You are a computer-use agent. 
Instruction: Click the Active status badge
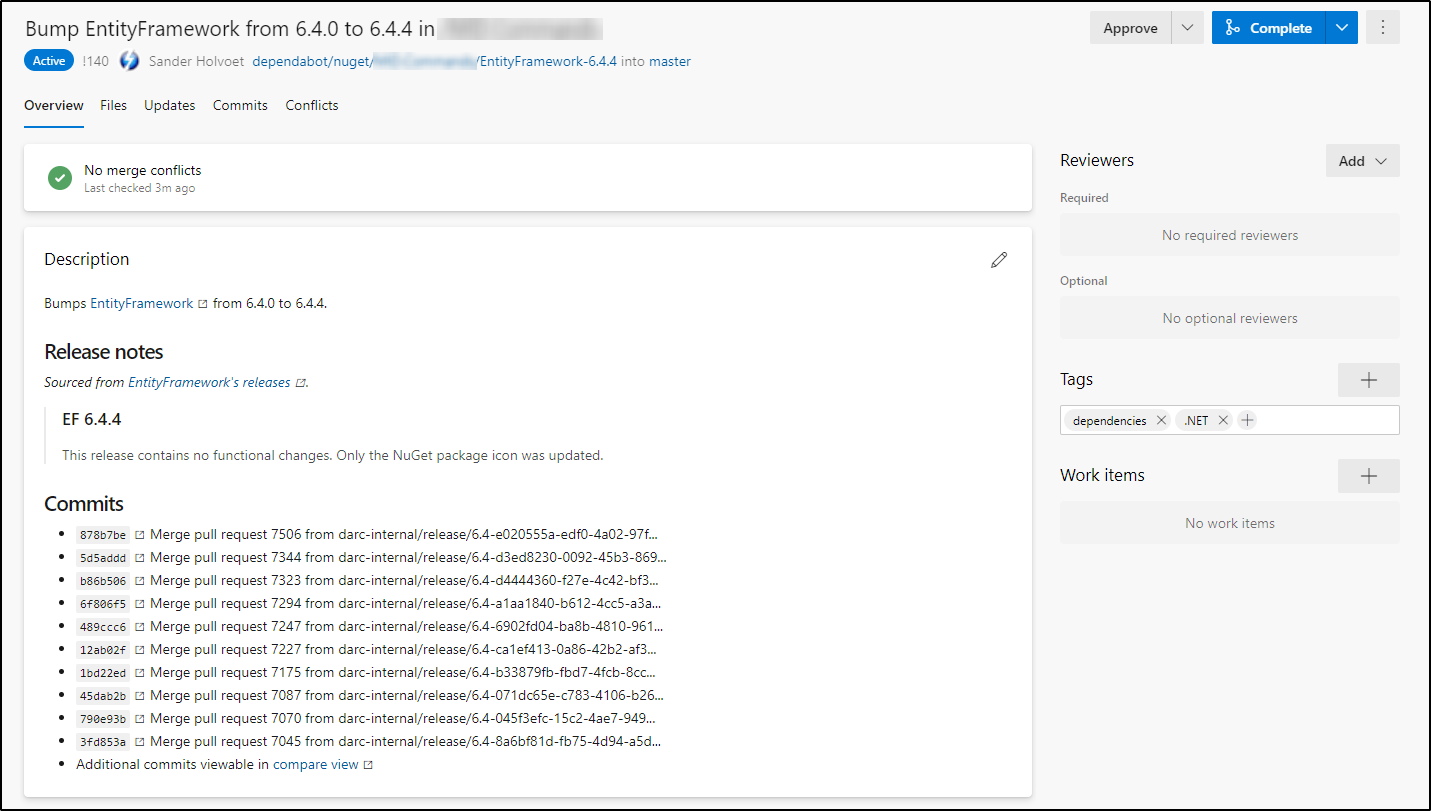pos(49,61)
